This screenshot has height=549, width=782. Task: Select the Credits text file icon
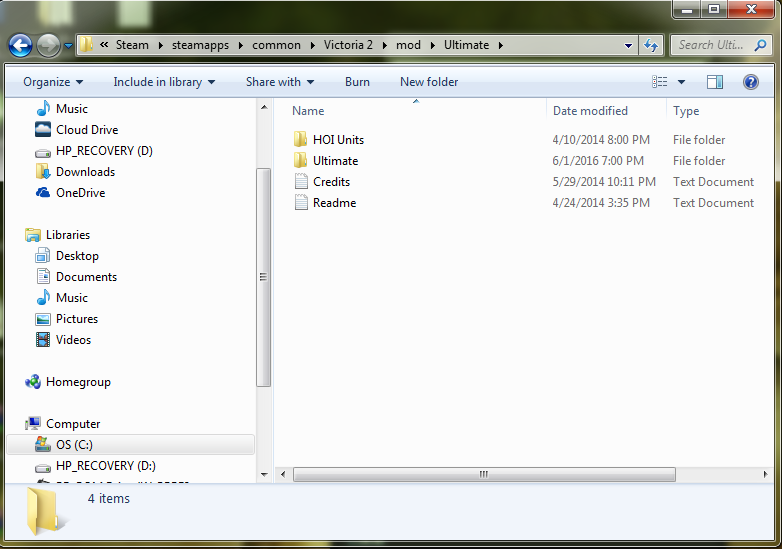click(301, 182)
